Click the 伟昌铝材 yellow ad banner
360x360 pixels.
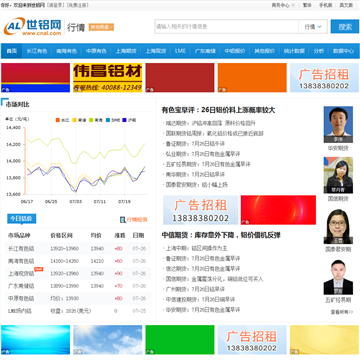pos(108,78)
